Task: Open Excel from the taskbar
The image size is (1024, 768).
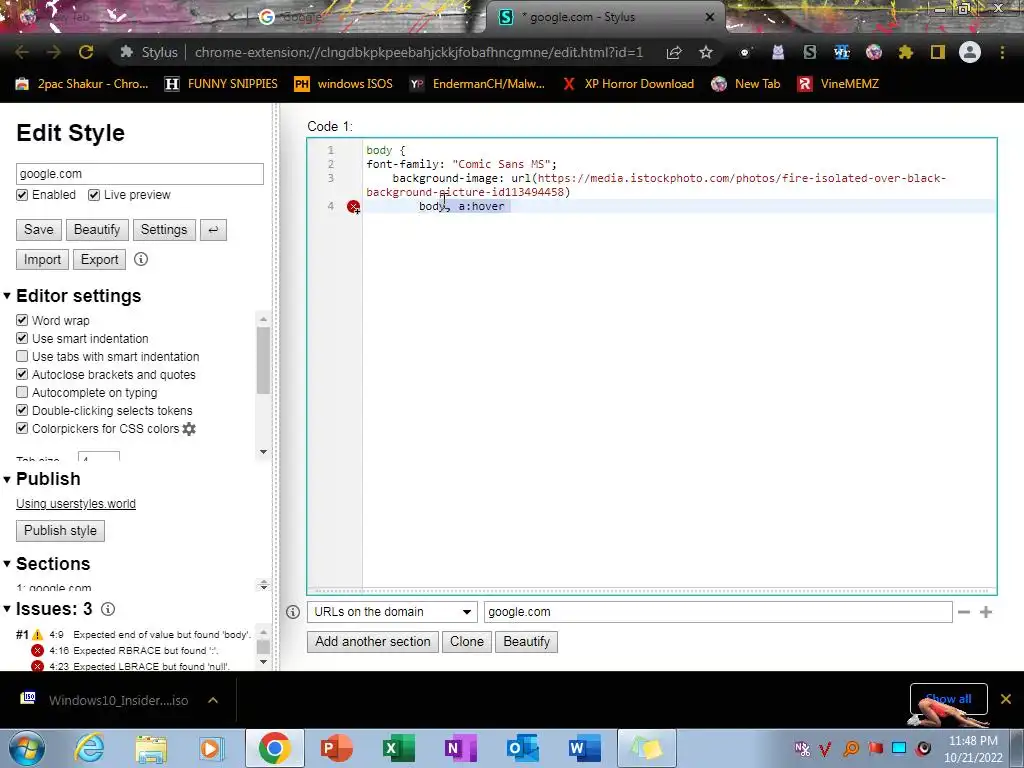Action: (x=398, y=748)
